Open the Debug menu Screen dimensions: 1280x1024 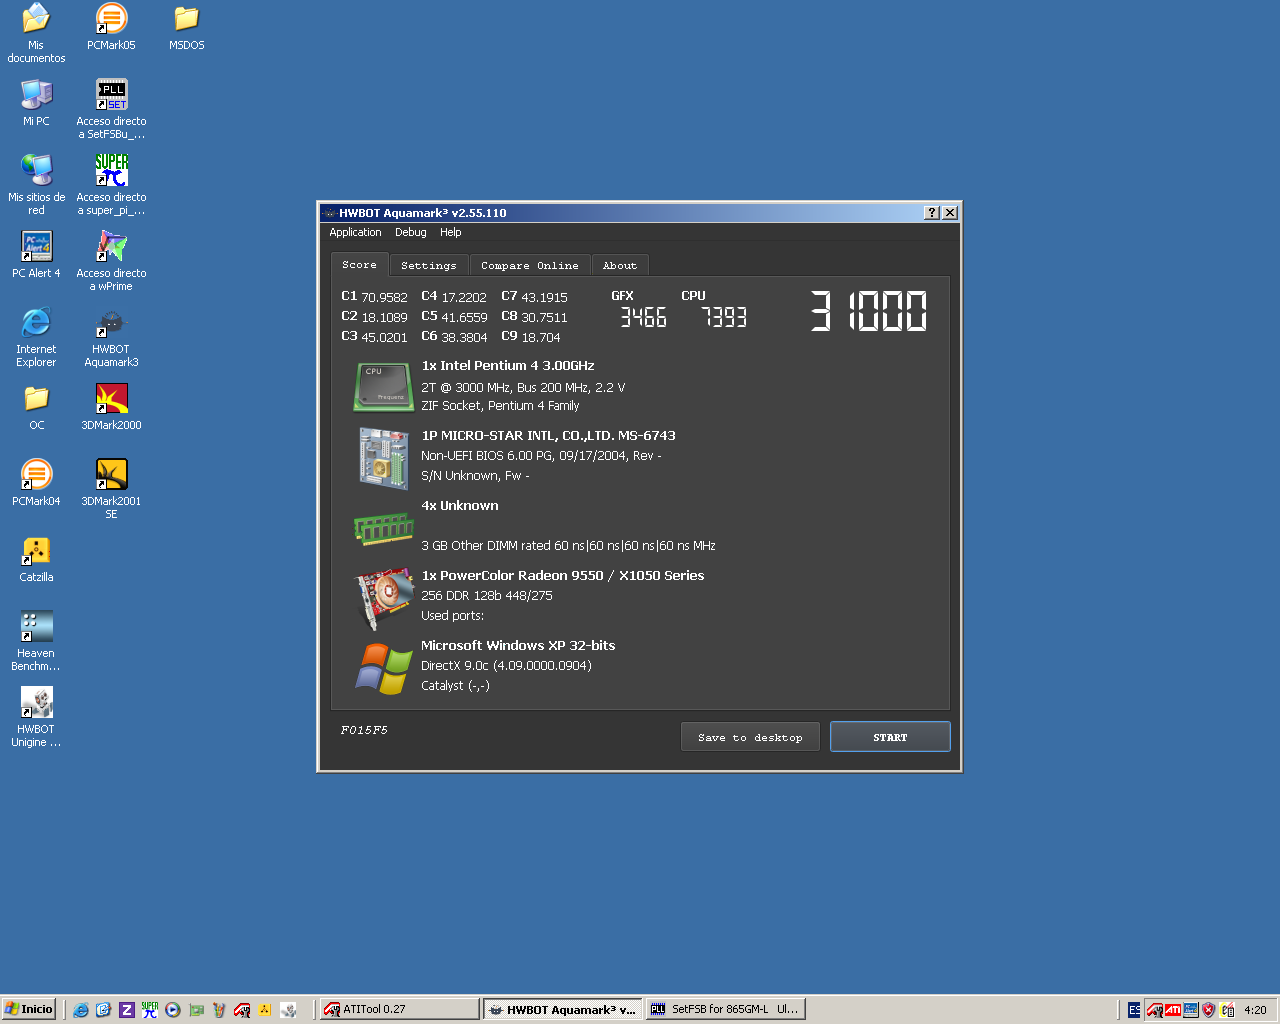(x=410, y=232)
